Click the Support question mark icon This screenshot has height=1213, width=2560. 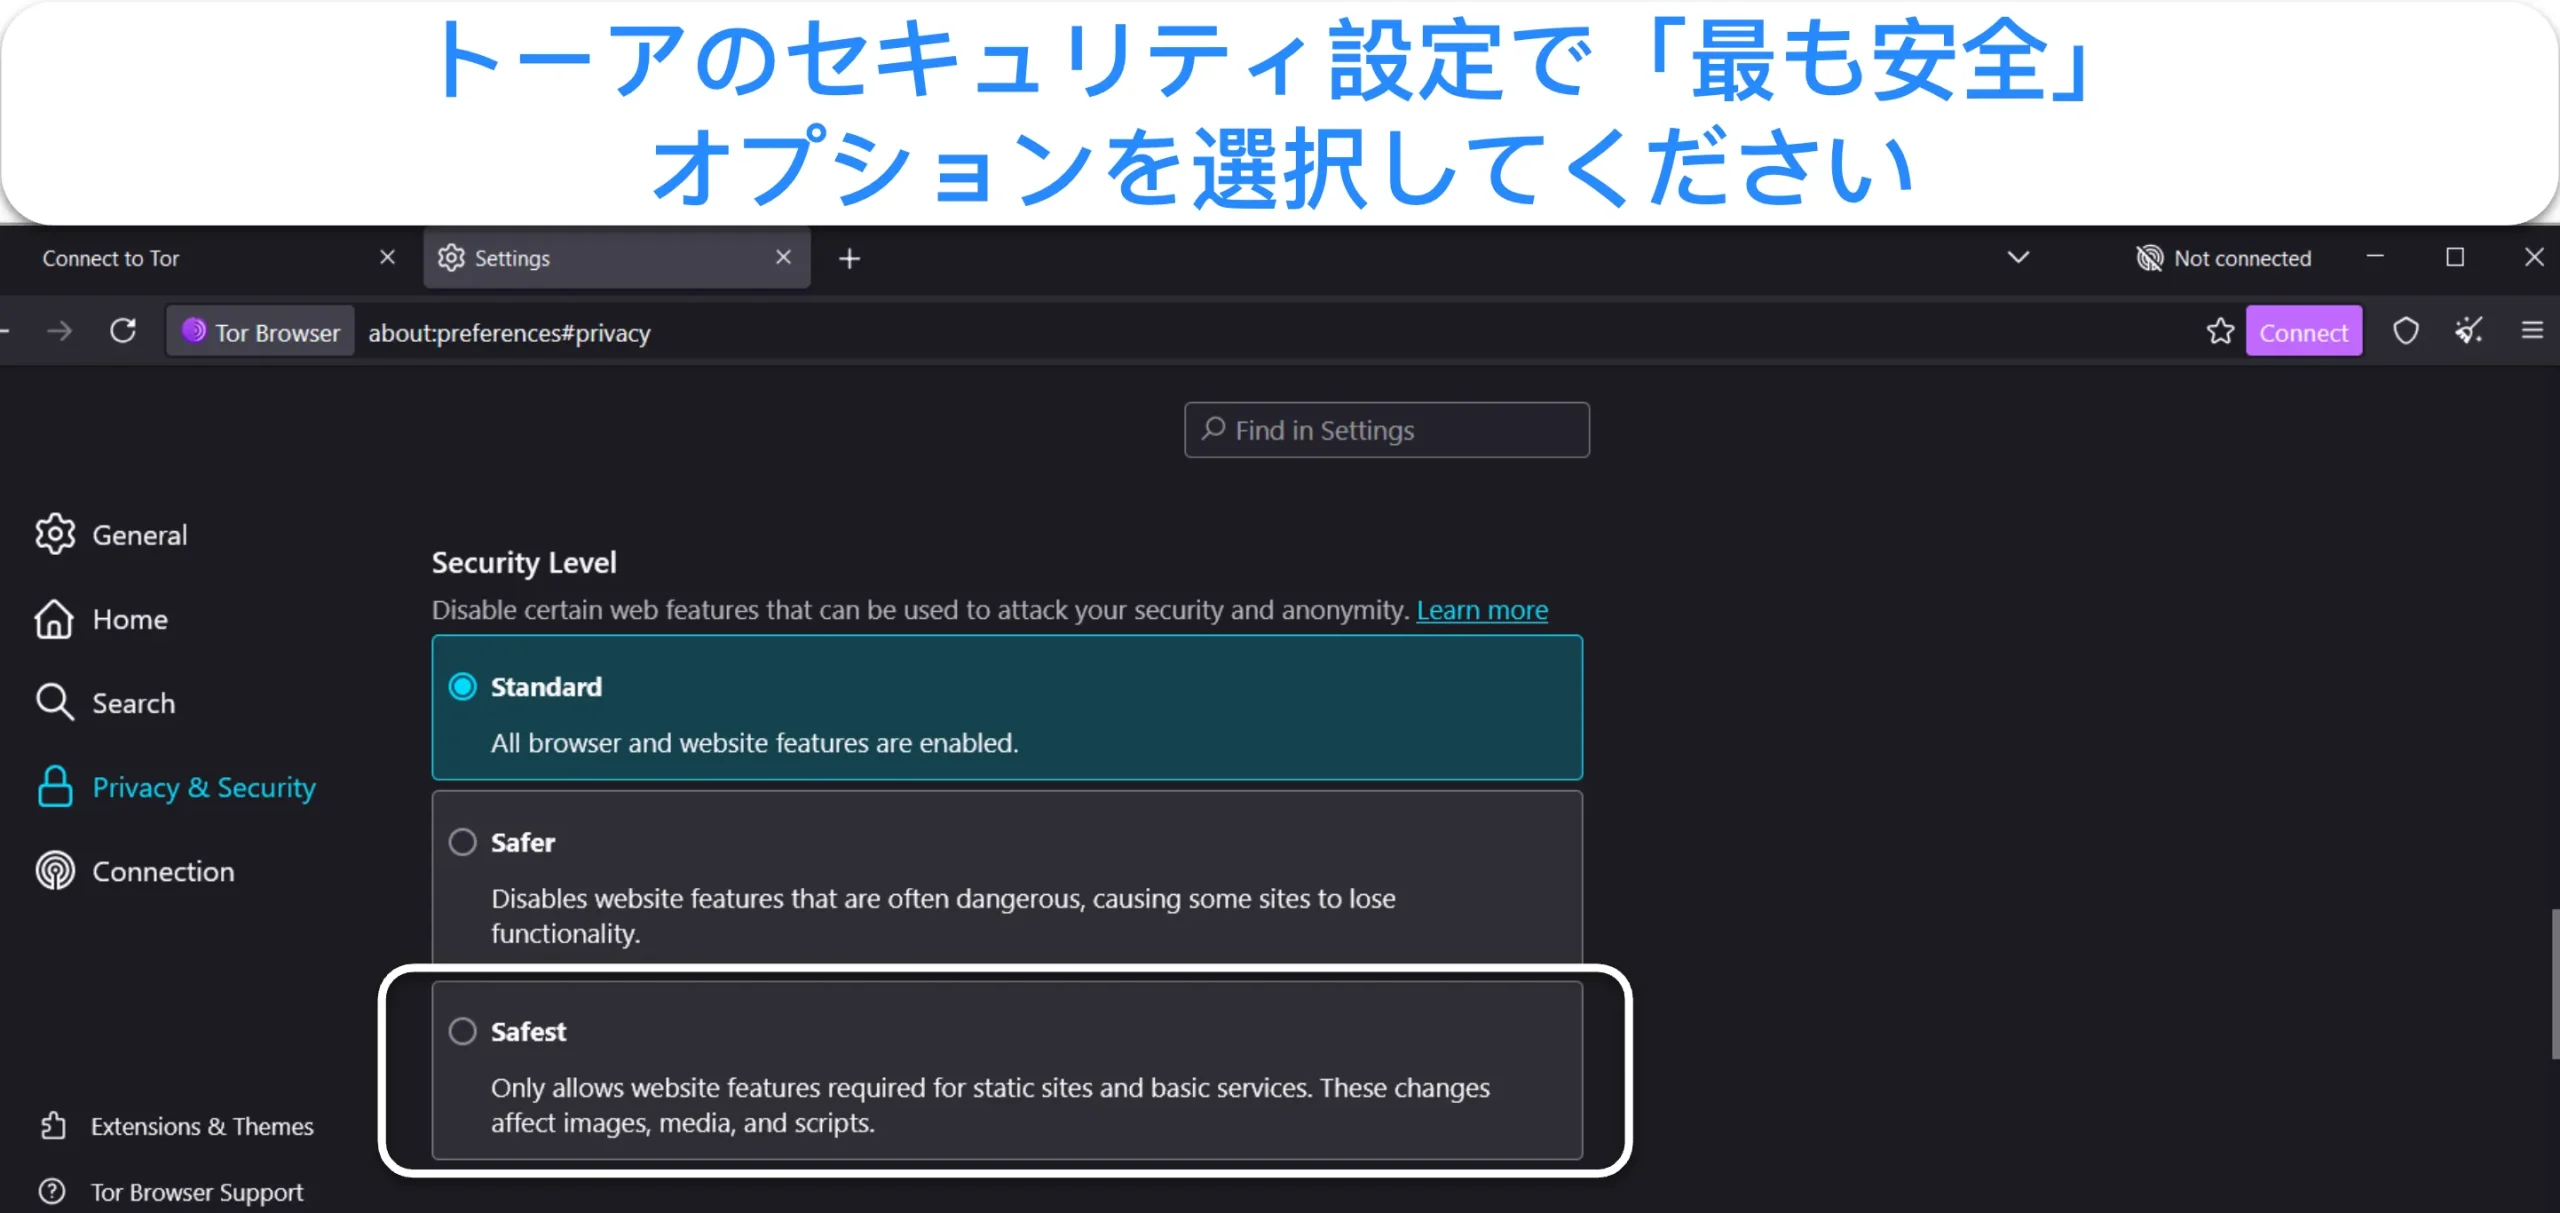pyautogui.click(x=52, y=1192)
